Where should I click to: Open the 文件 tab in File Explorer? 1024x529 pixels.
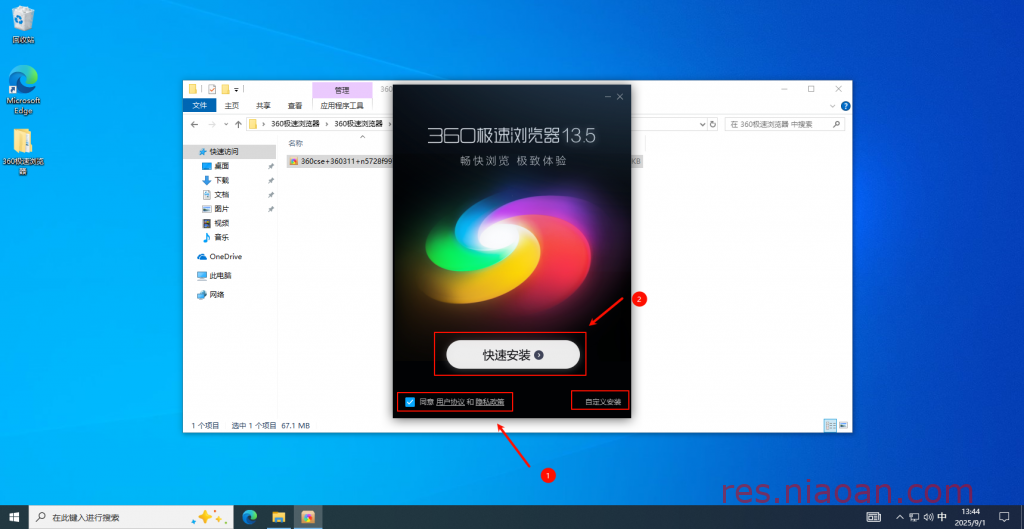click(x=200, y=105)
